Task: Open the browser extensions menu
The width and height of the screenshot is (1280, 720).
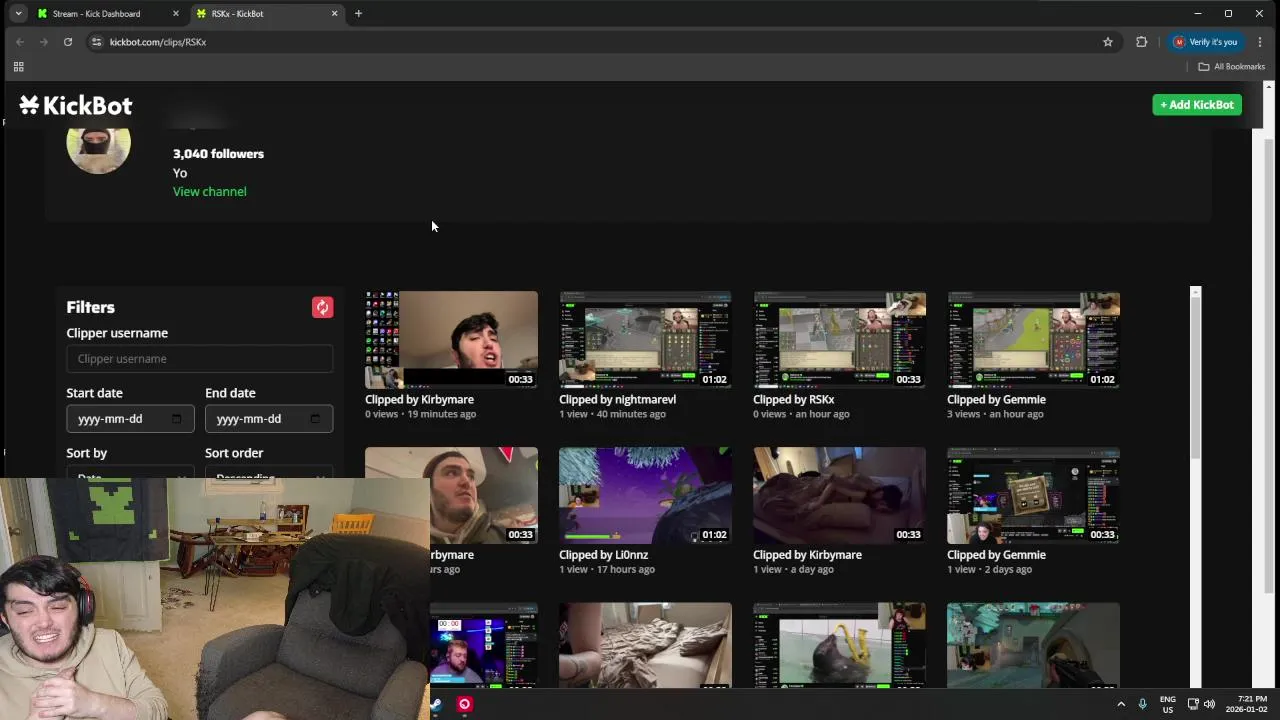Action: pos(1141,42)
